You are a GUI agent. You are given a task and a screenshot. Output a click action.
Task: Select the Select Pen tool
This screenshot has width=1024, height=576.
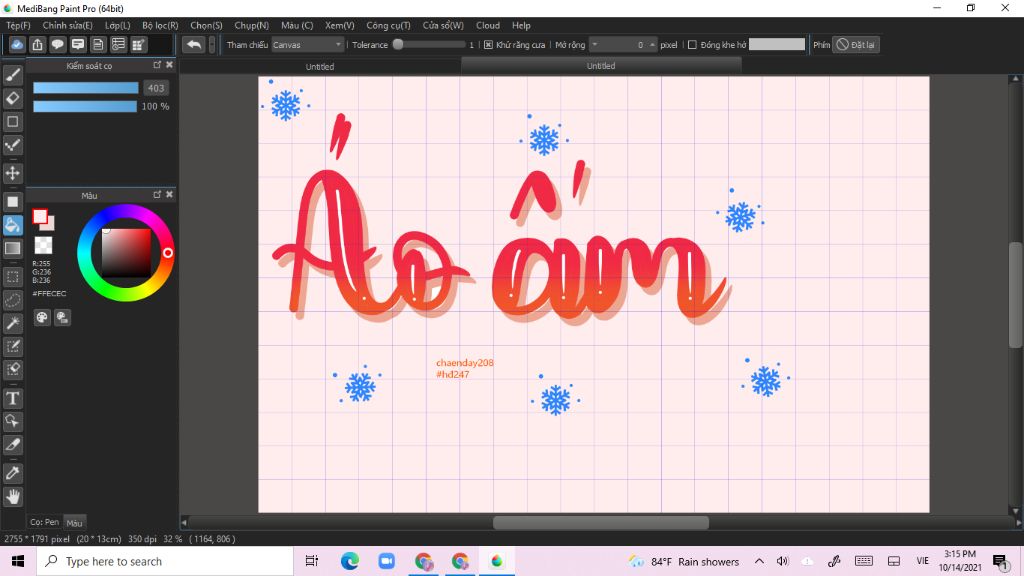click(x=12, y=346)
